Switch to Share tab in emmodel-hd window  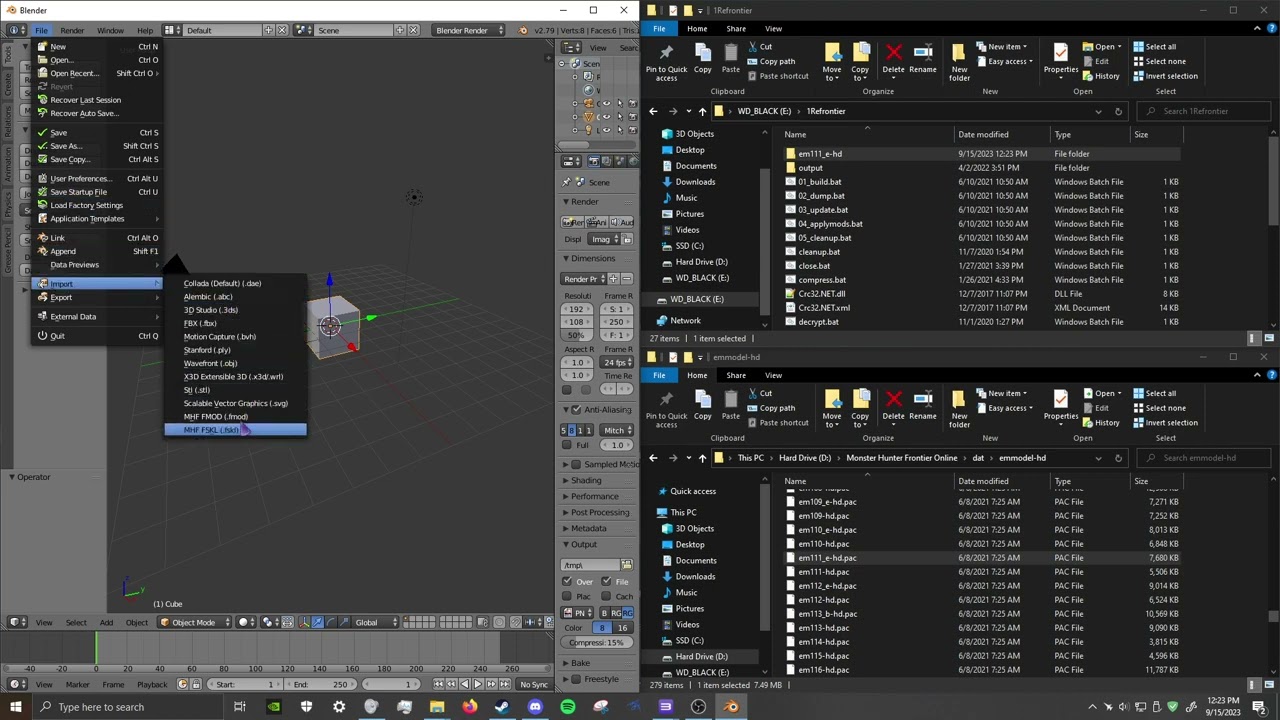click(736, 376)
